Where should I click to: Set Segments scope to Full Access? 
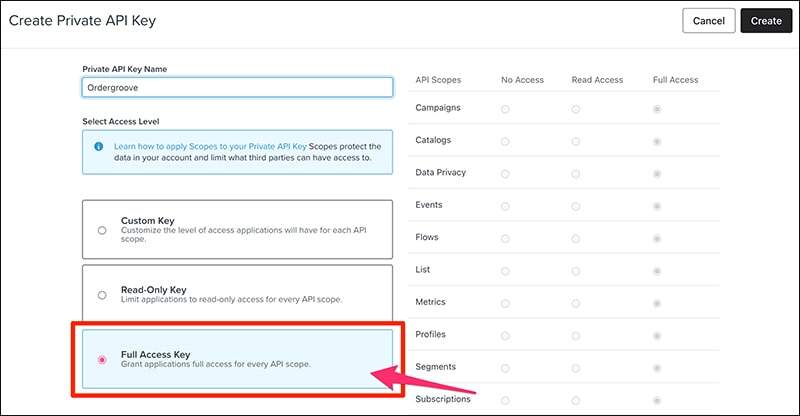coord(656,368)
